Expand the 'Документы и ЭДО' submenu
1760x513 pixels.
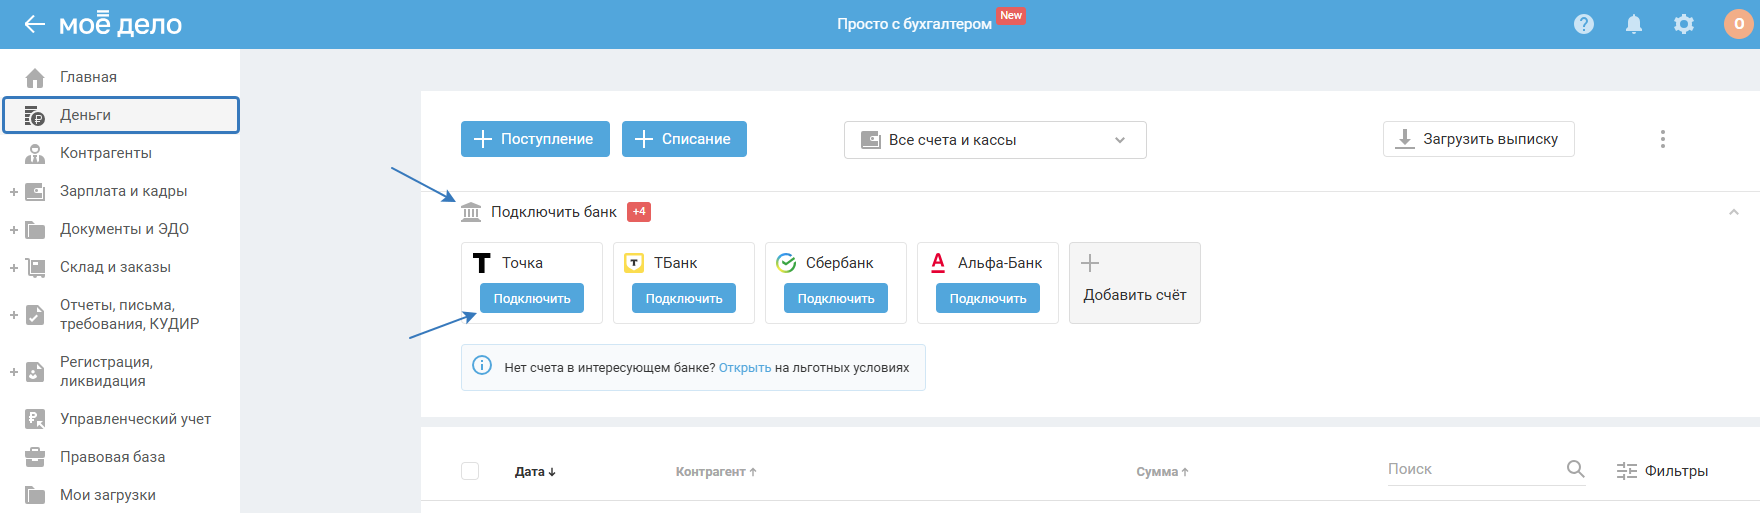pyautogui.click(x=14, y=229)
